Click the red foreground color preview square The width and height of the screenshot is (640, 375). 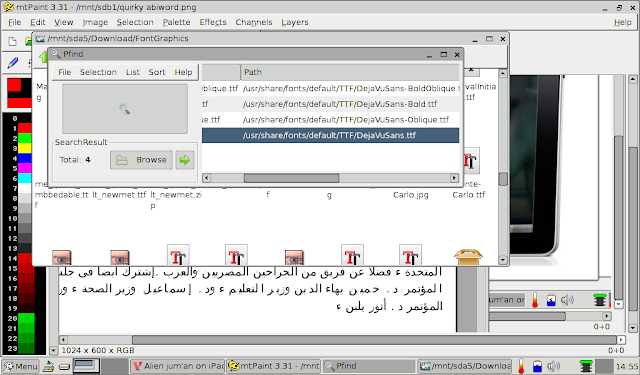[x=14, y=85]
